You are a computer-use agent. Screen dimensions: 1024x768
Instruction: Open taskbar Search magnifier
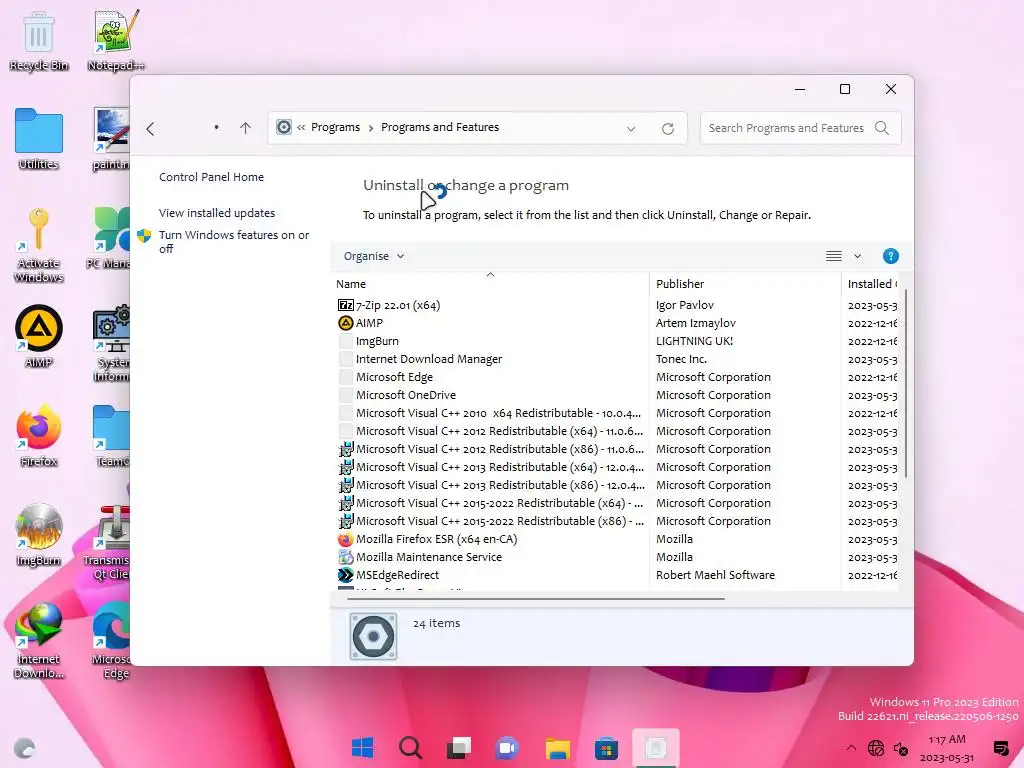pyautogui.click(x=410, y=748)
